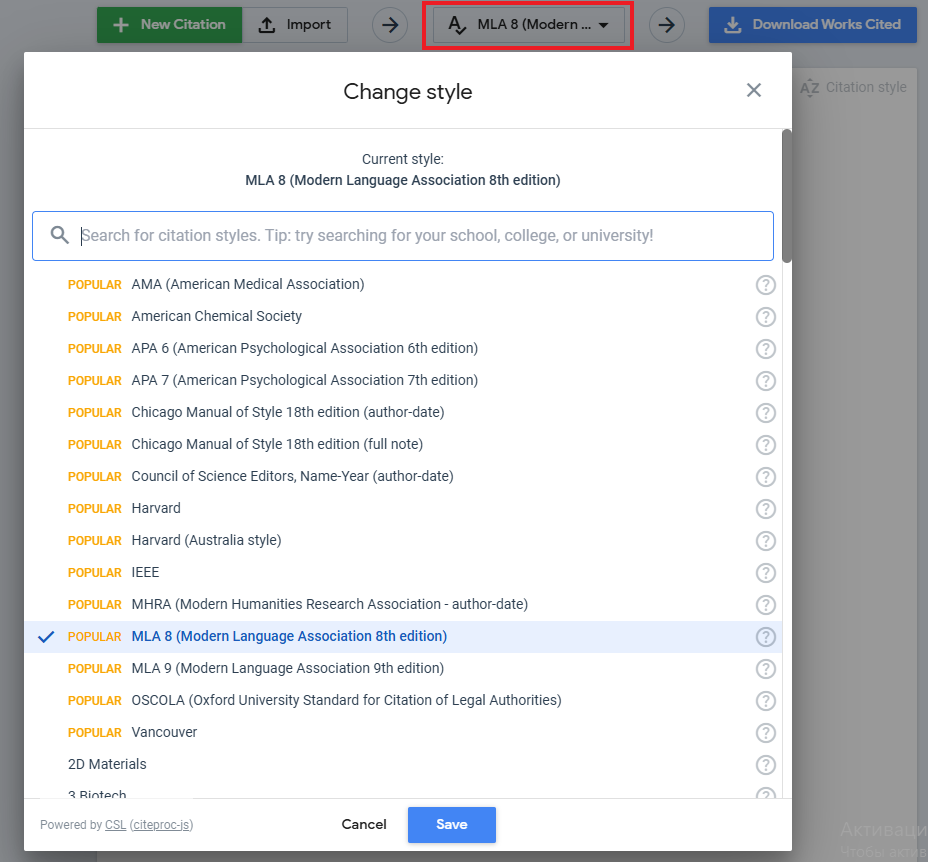Cancel the style change
Screen dimensions: 928x862
point(364,825)
